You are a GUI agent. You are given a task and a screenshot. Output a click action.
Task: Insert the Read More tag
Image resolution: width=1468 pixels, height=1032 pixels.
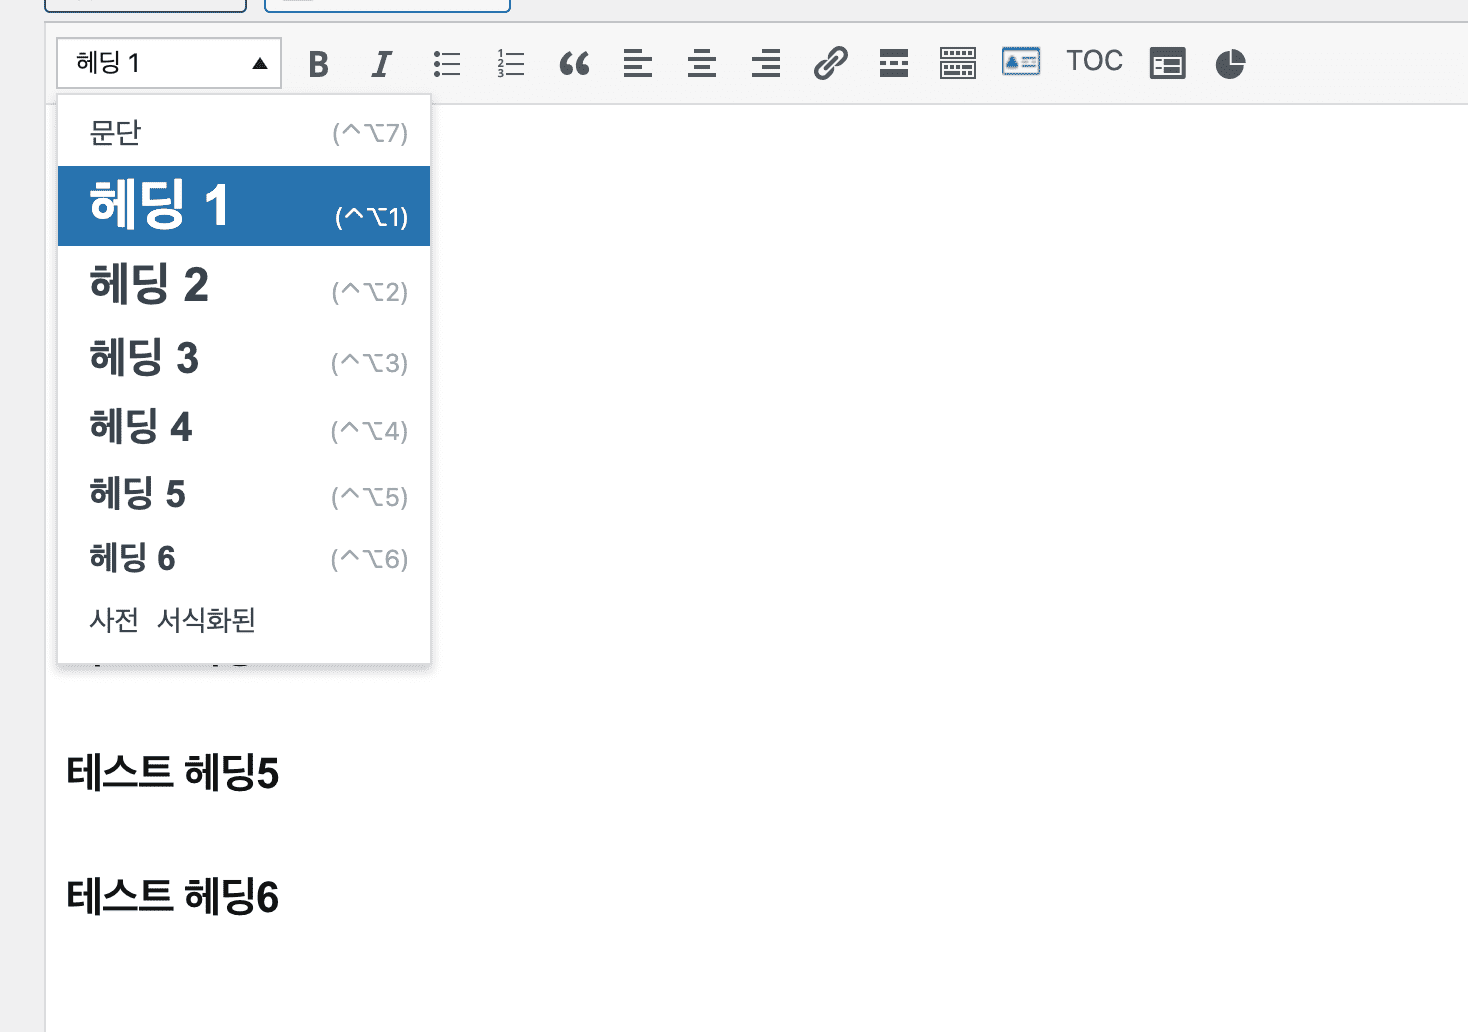[x=894, y=64]
